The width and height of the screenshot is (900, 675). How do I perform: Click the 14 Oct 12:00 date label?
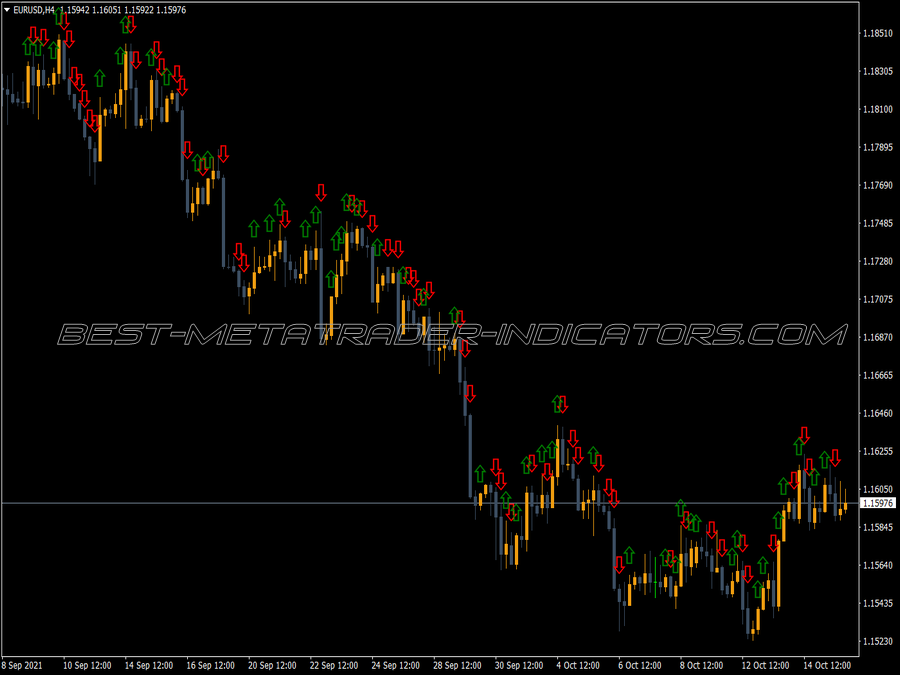827,665
